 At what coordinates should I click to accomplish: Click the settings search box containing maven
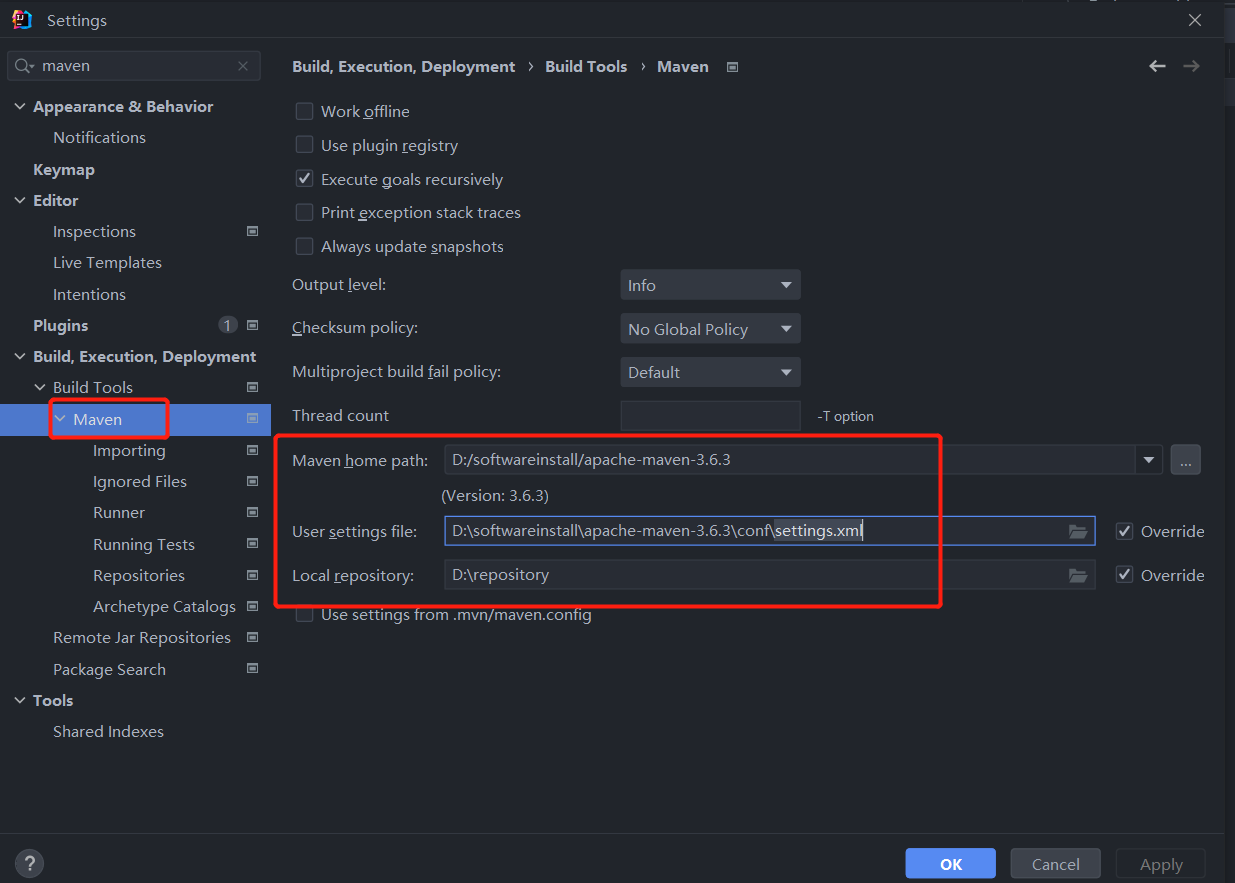click(x=134, y=66)
